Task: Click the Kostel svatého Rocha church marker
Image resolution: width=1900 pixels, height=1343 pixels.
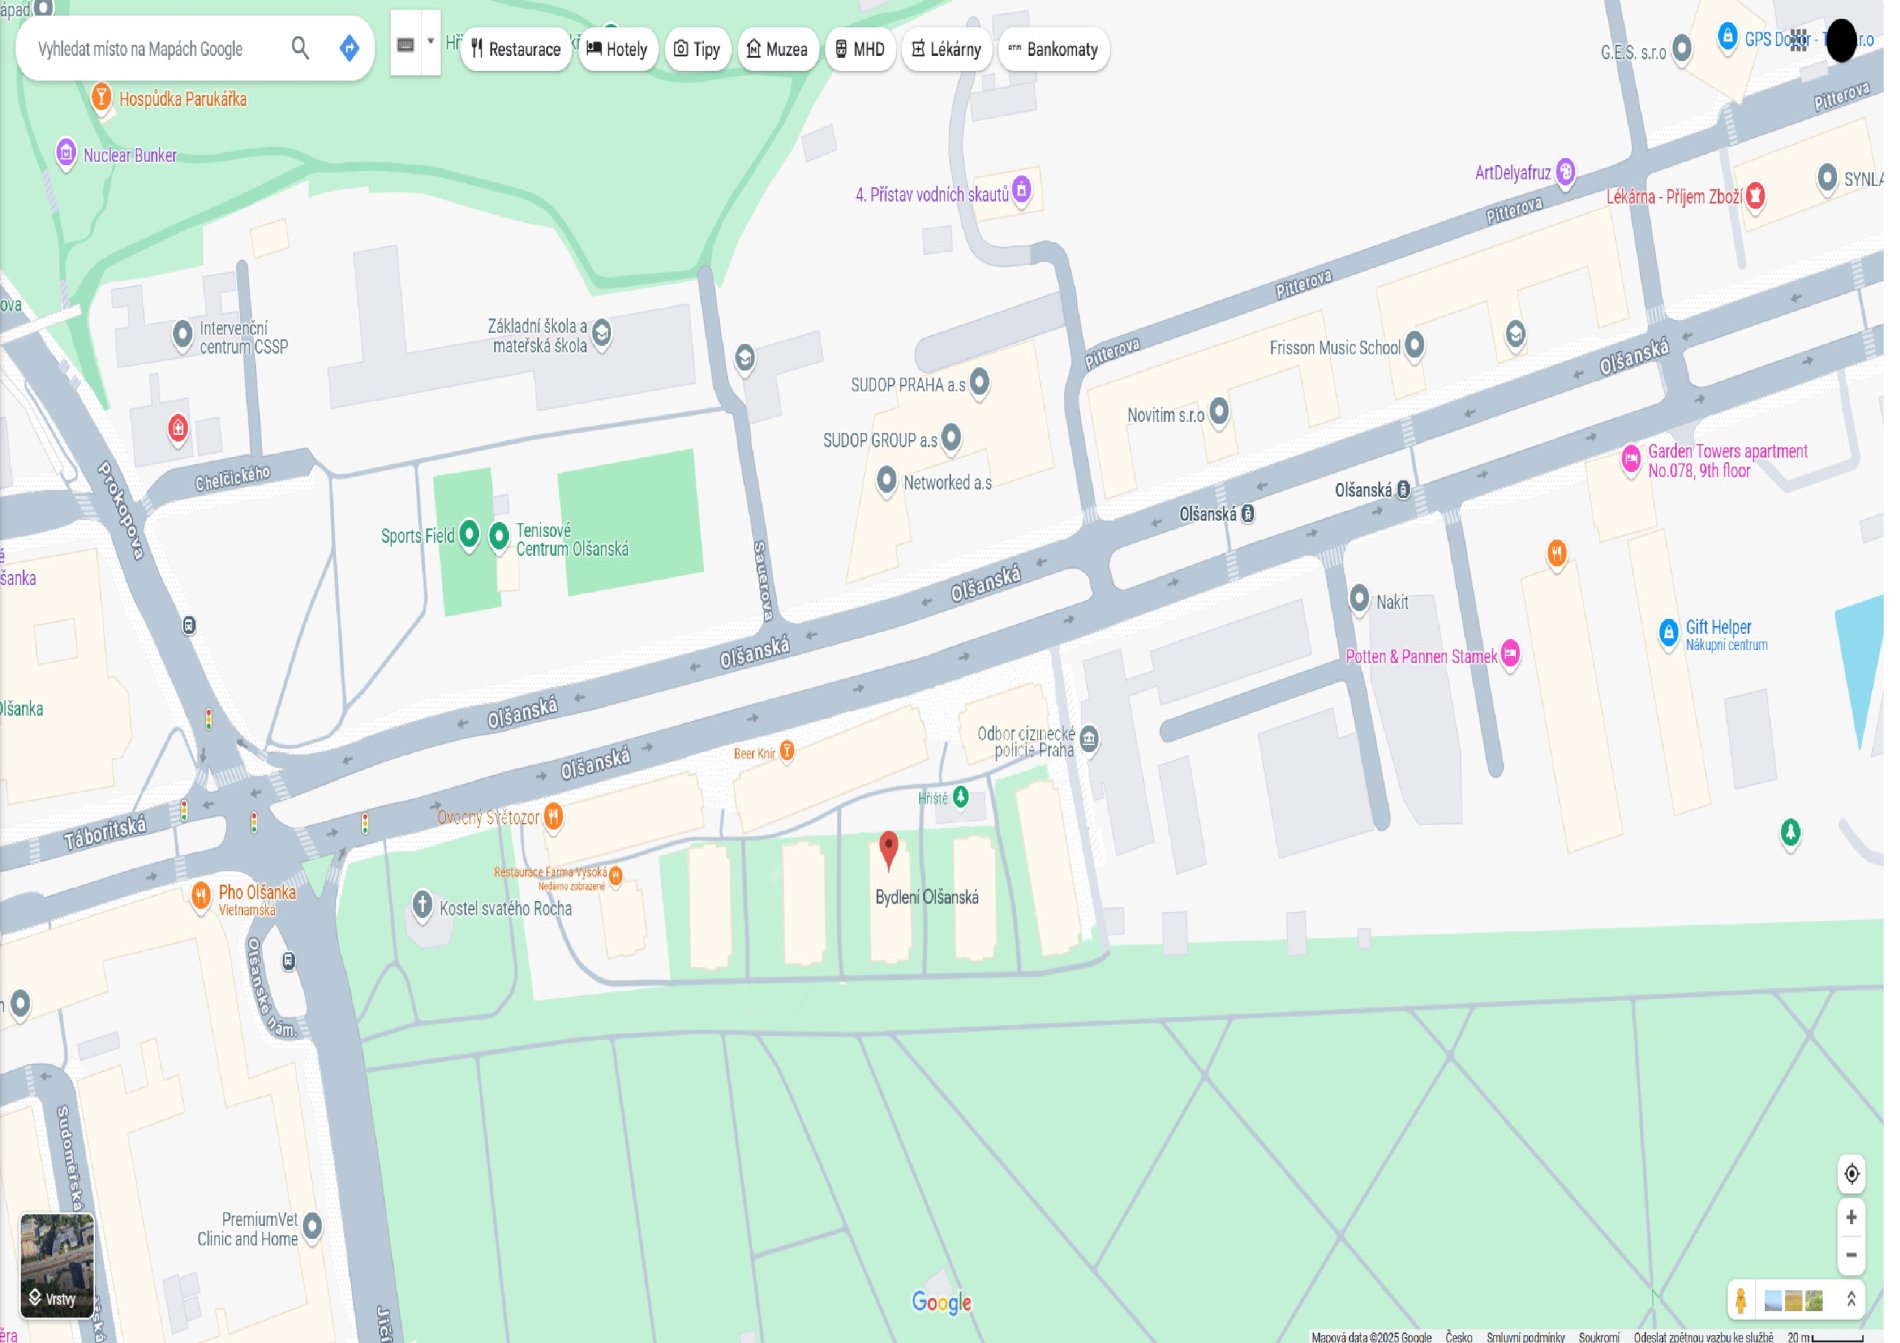Action: tap(422, 904)
